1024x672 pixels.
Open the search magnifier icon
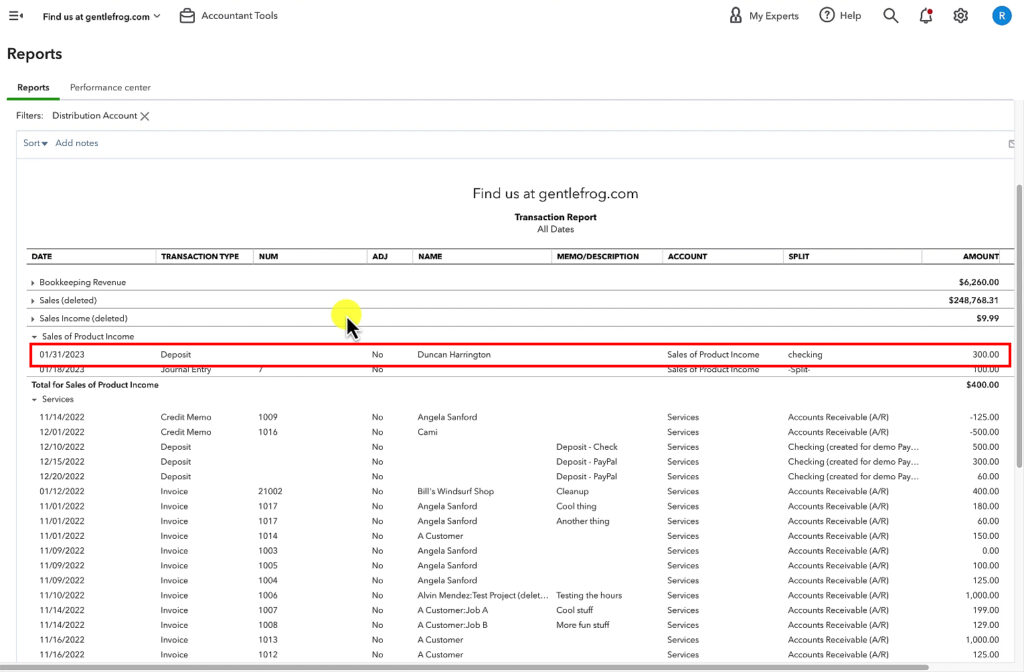point(890,15)
